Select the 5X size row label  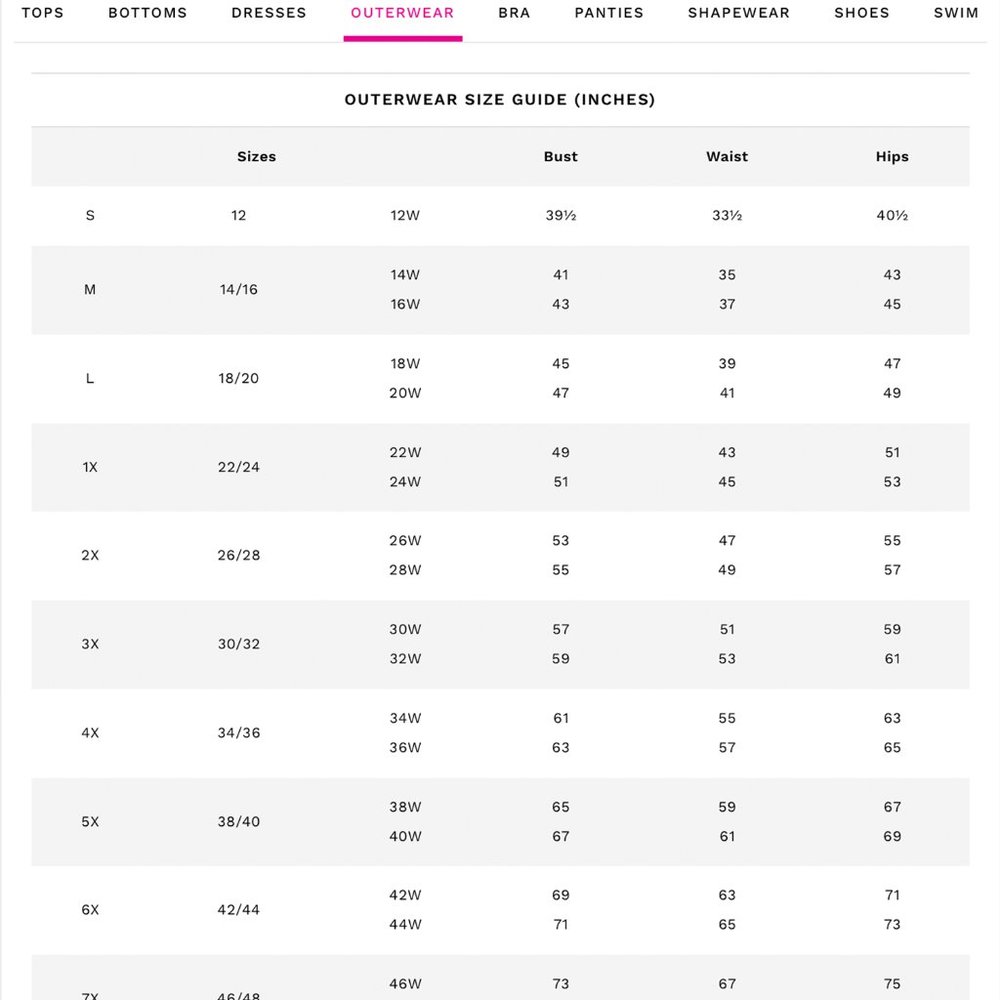(x=90, y=821)
